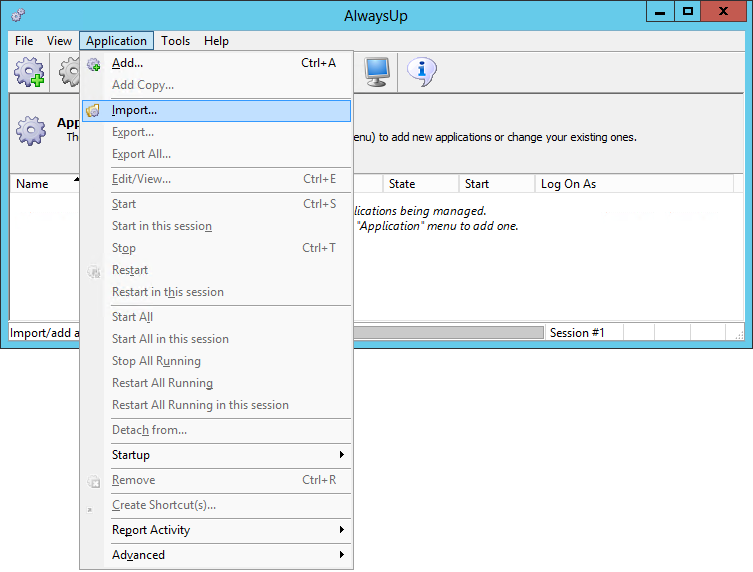753x572 pixels.
Task: Click the large gear icon in the Applications panel
Action: coord(31,130)
